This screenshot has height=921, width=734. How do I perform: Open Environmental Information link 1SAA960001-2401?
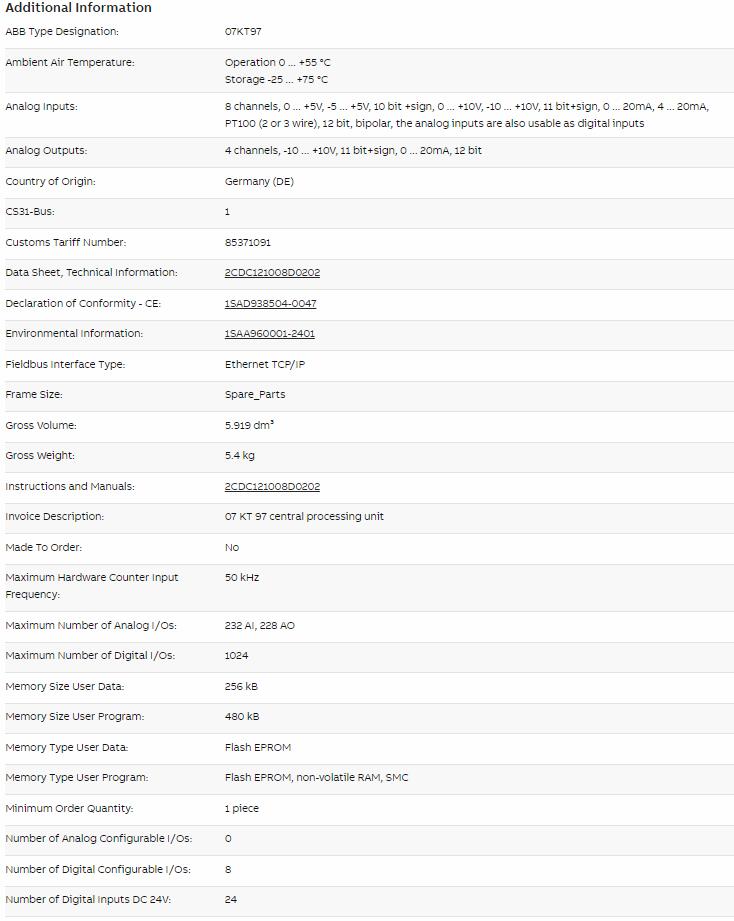pos(270,334)
